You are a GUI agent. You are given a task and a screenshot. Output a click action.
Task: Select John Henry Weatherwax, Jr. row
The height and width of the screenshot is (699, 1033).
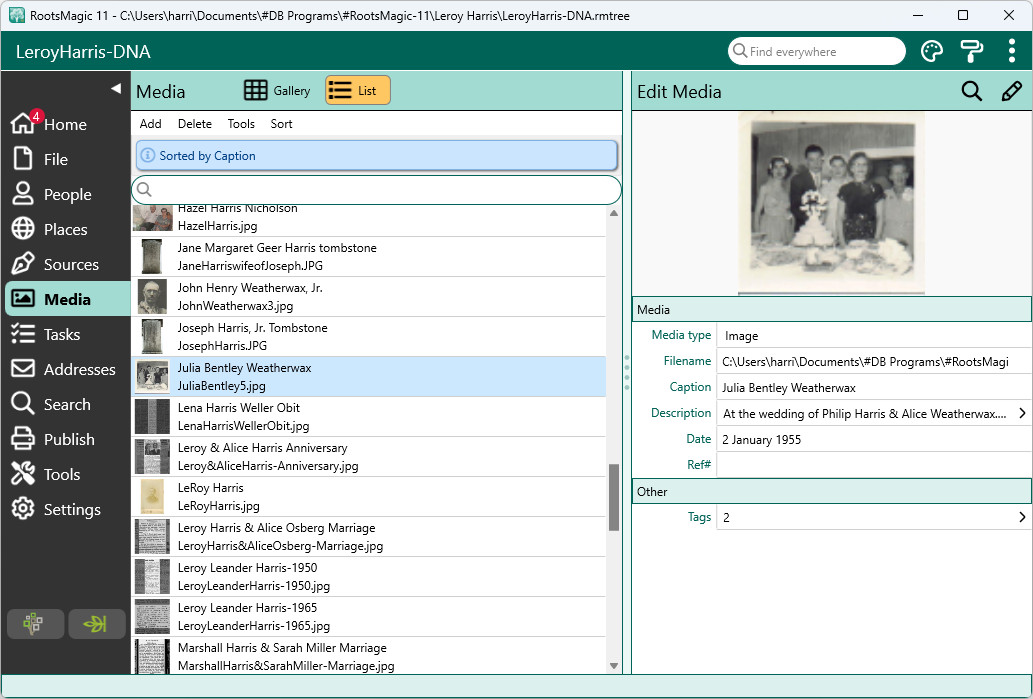[x=369, y=296]
